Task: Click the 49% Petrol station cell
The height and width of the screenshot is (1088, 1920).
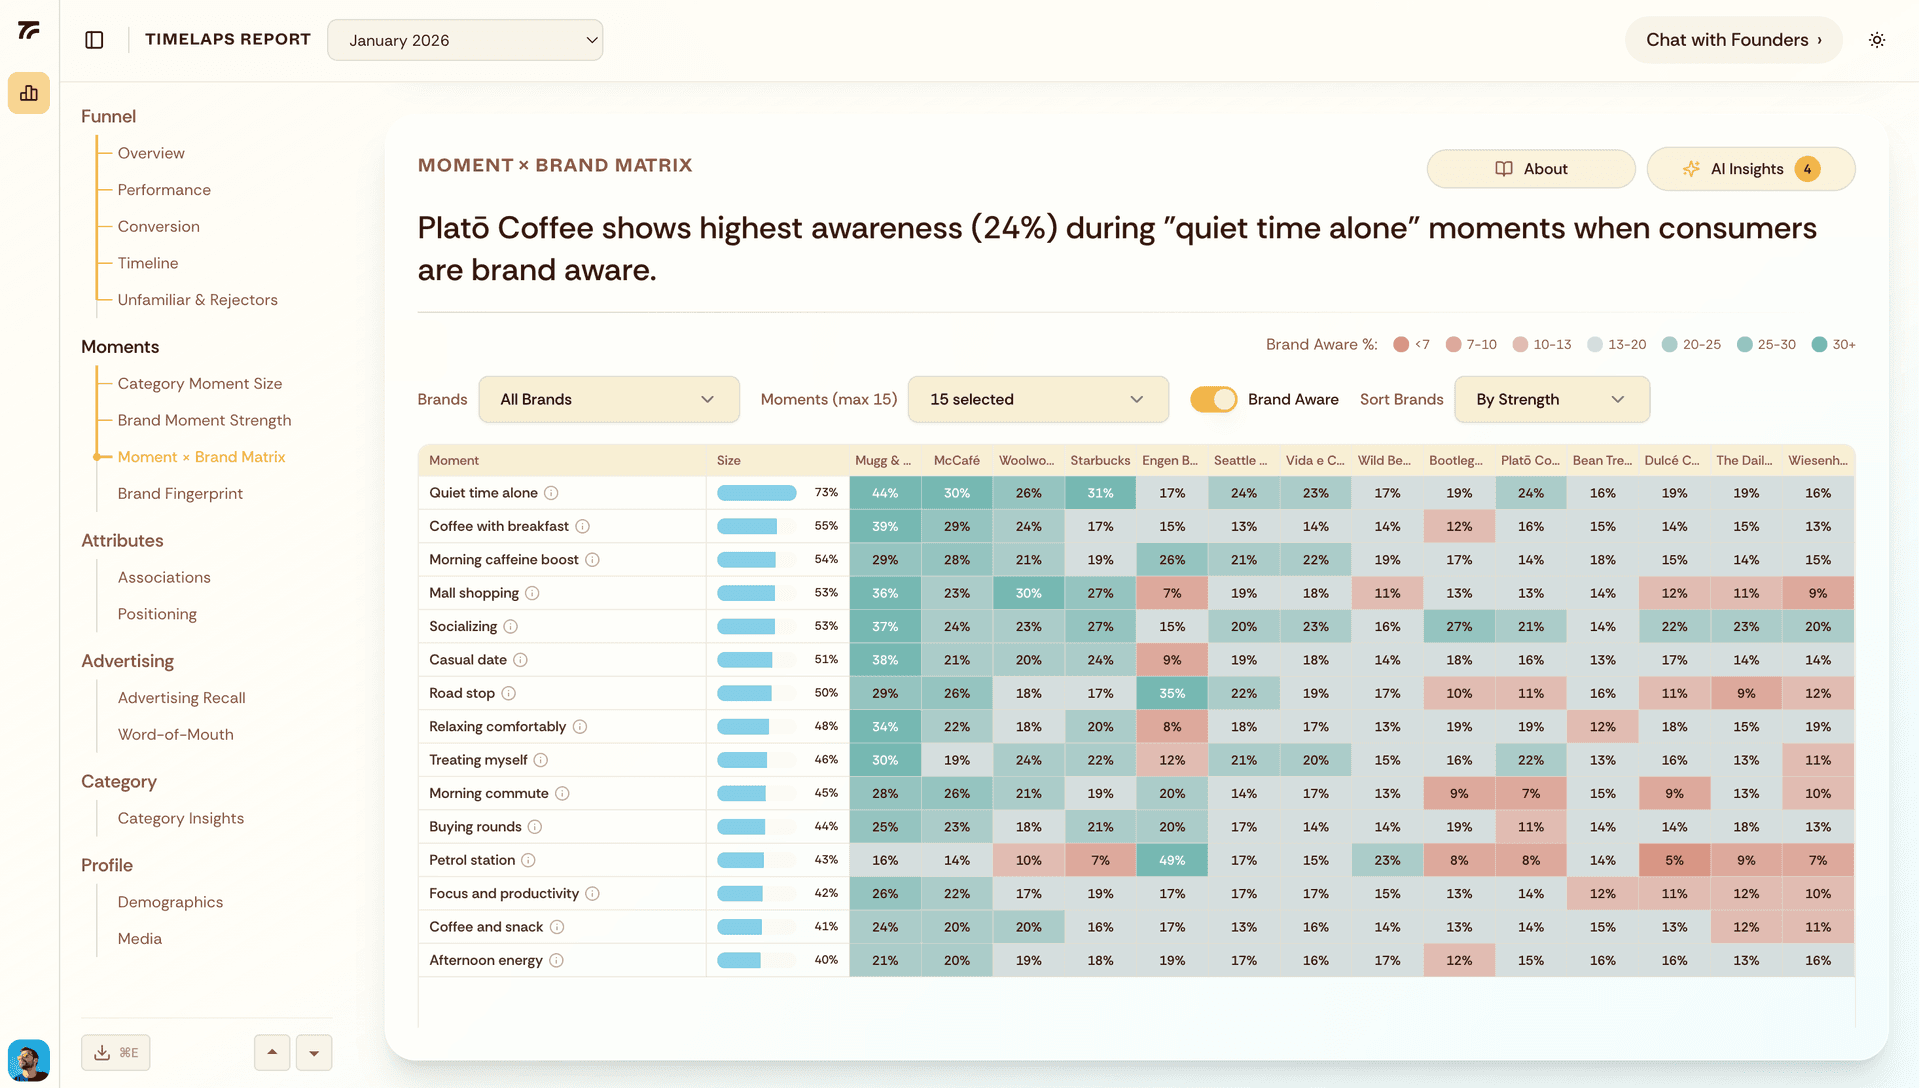Action: [1172, 860]
